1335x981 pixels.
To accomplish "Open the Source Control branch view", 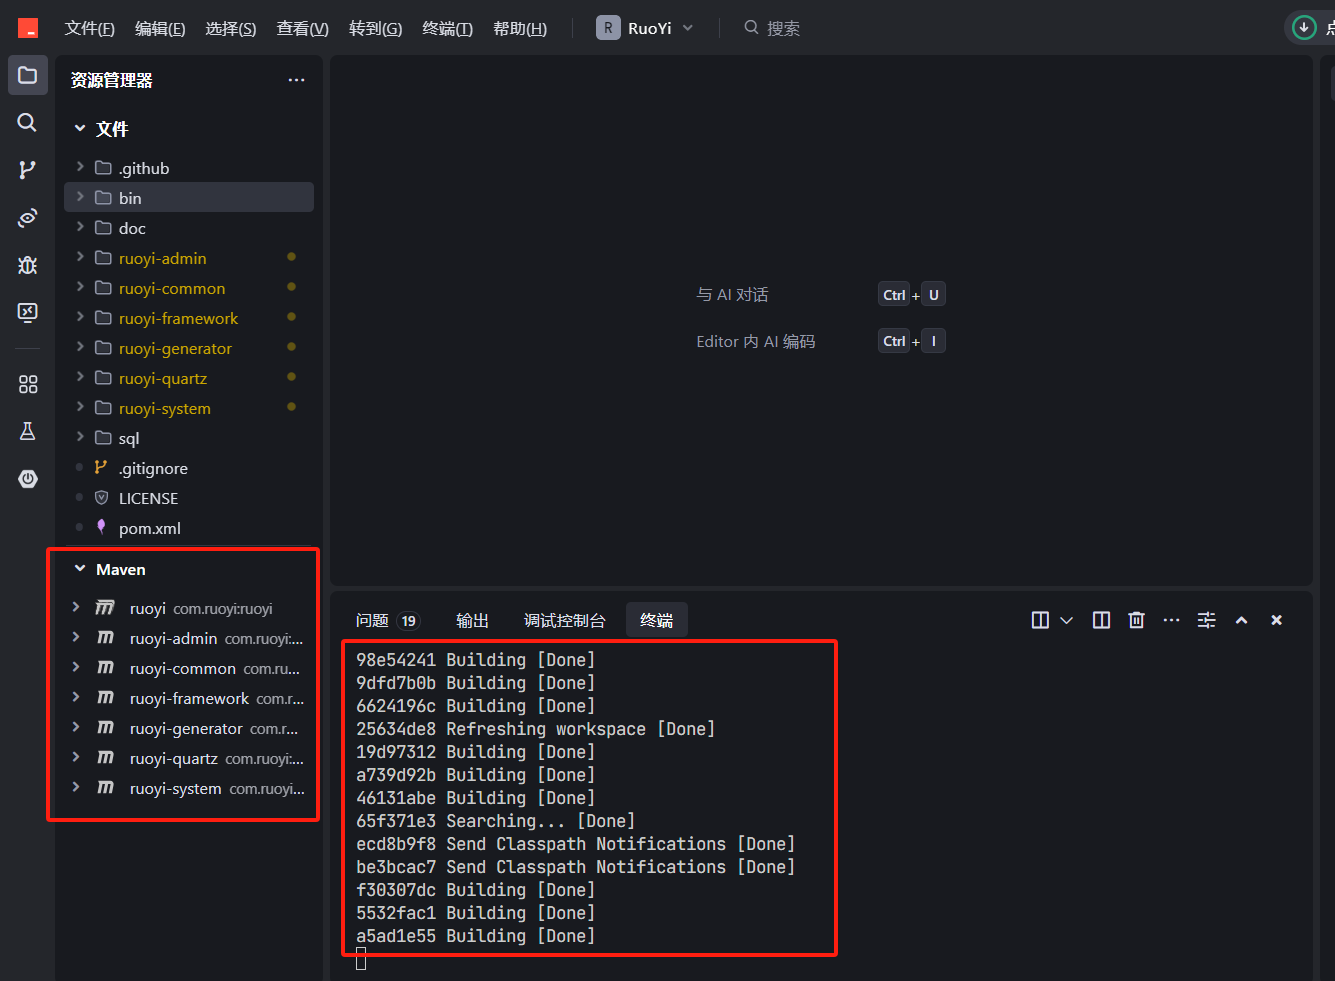I will (x=27, y=170).
